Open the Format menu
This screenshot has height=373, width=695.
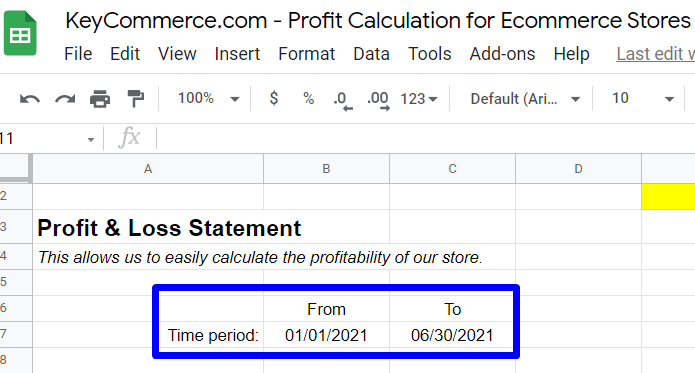(x=306, y=54)
